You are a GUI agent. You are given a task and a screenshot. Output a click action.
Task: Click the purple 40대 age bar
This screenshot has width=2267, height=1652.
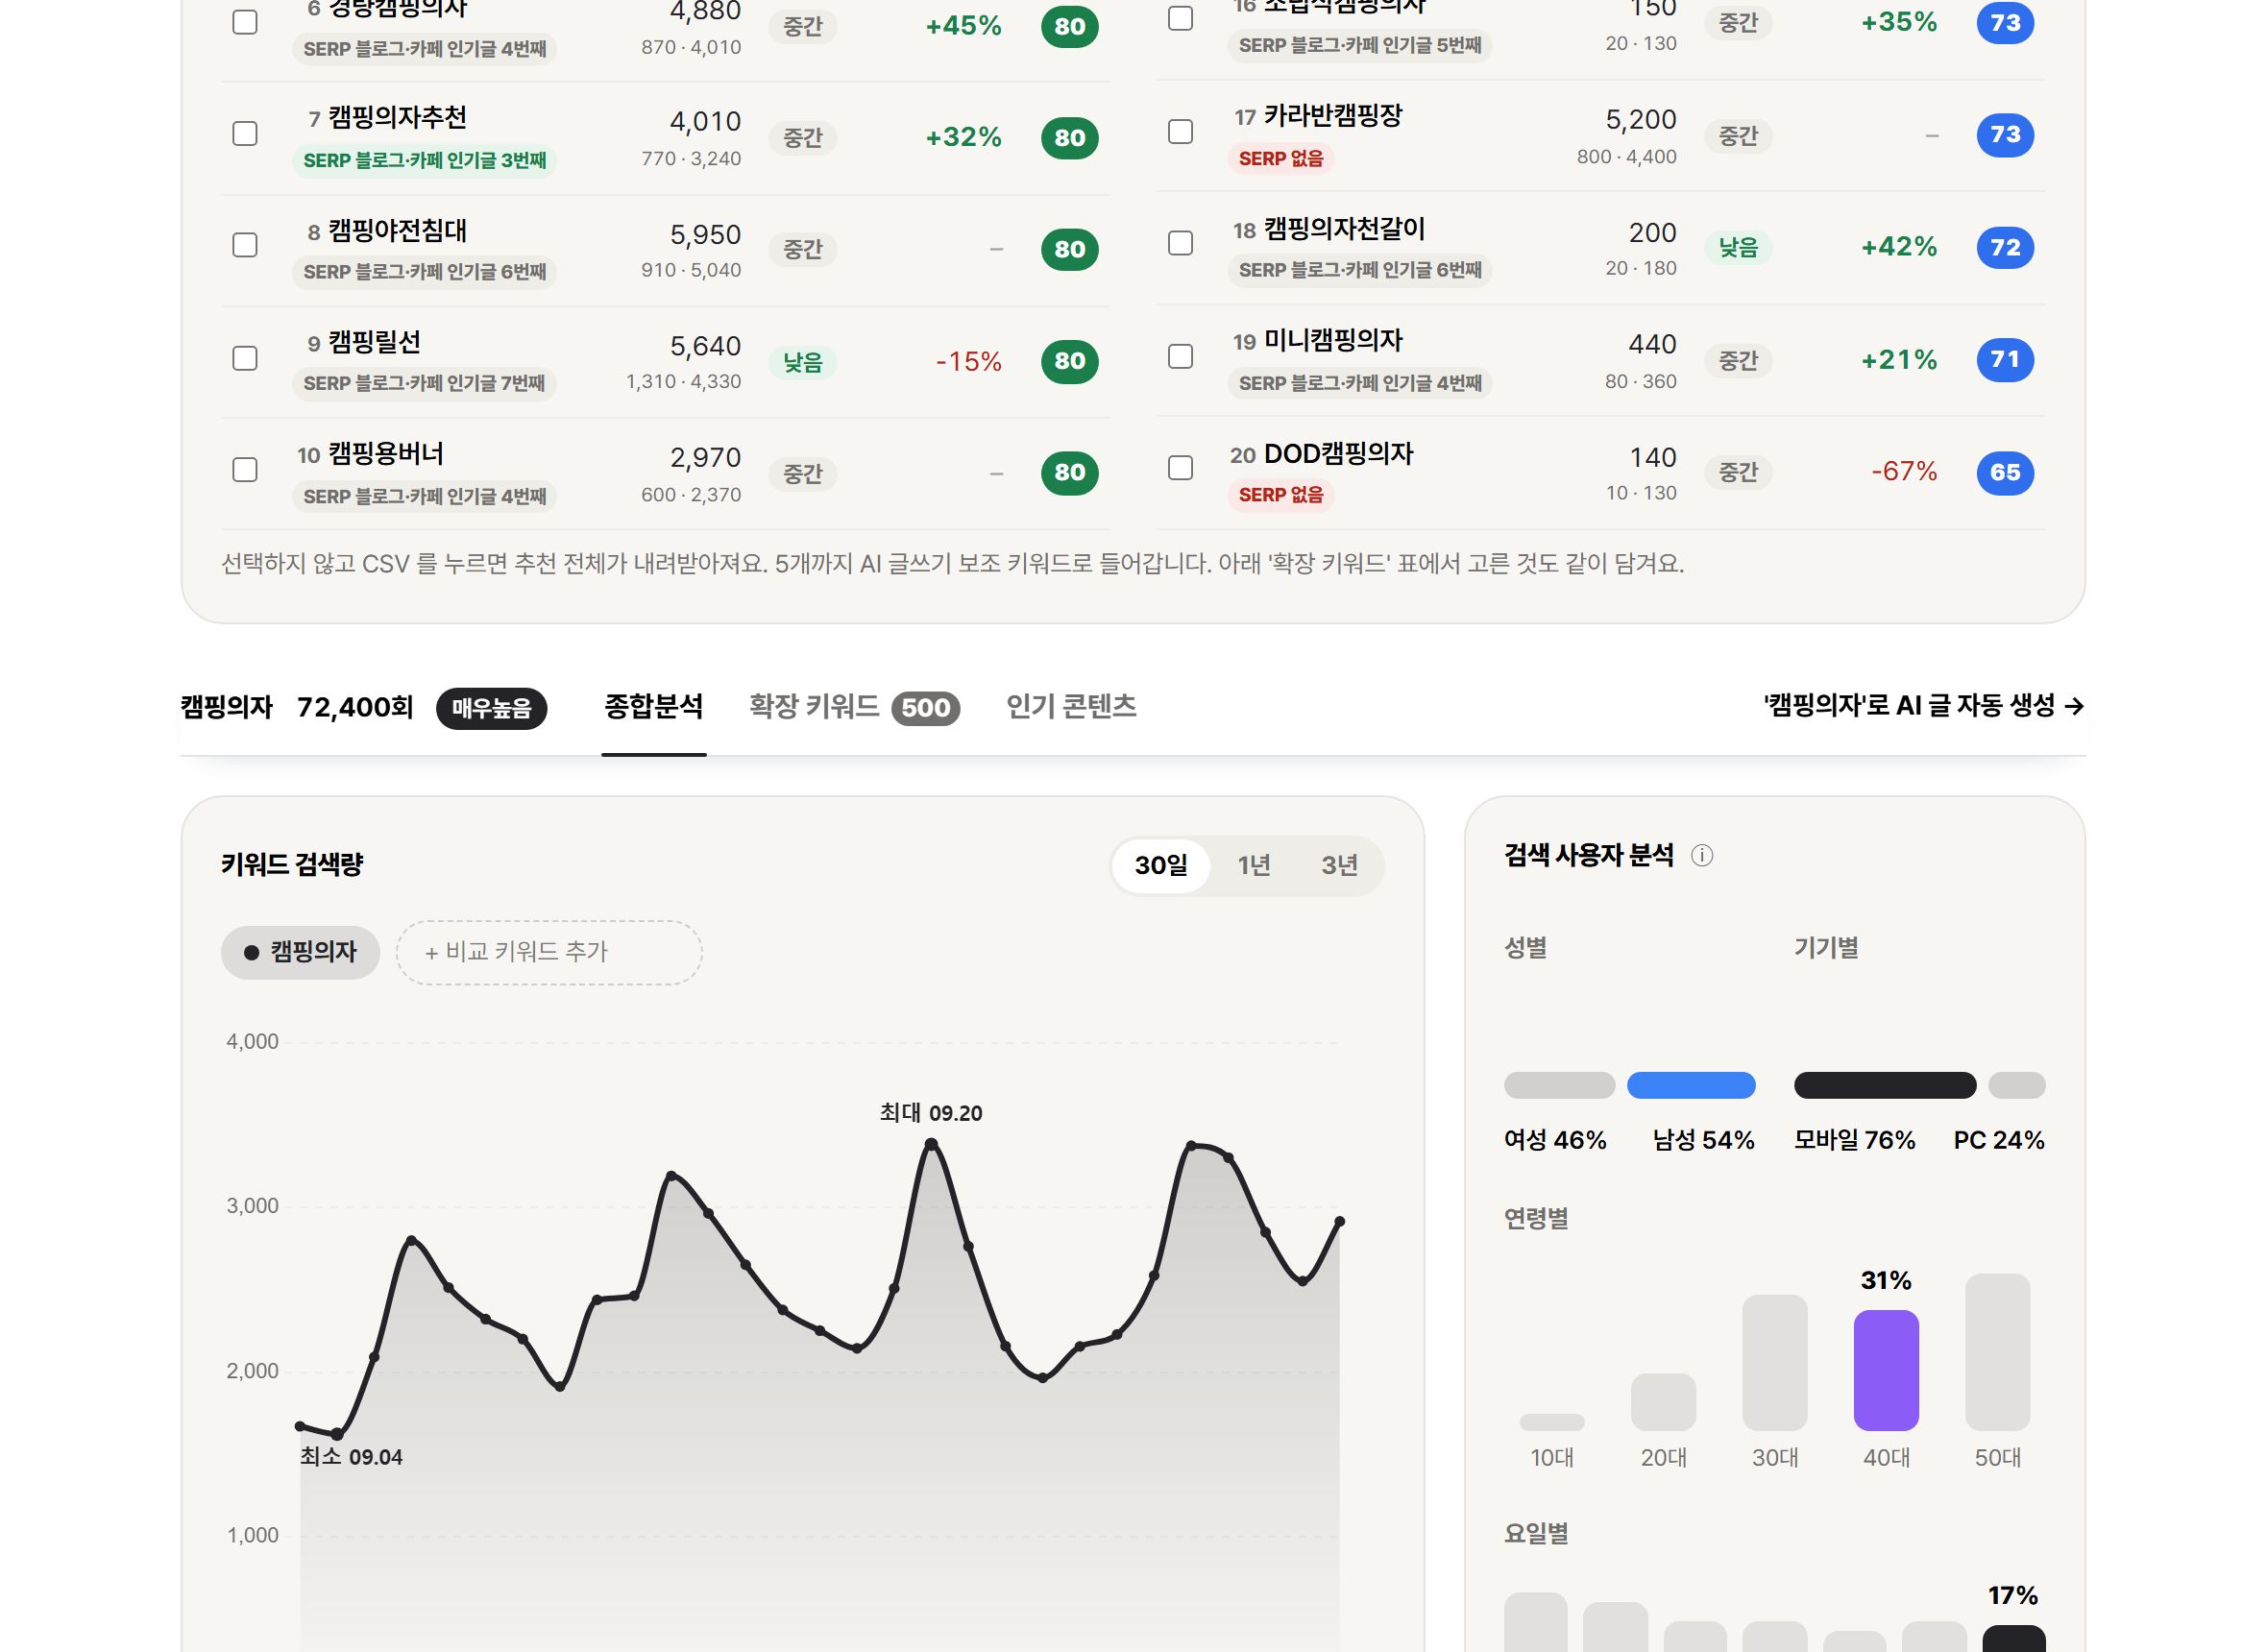(x=1886, y=1370)
